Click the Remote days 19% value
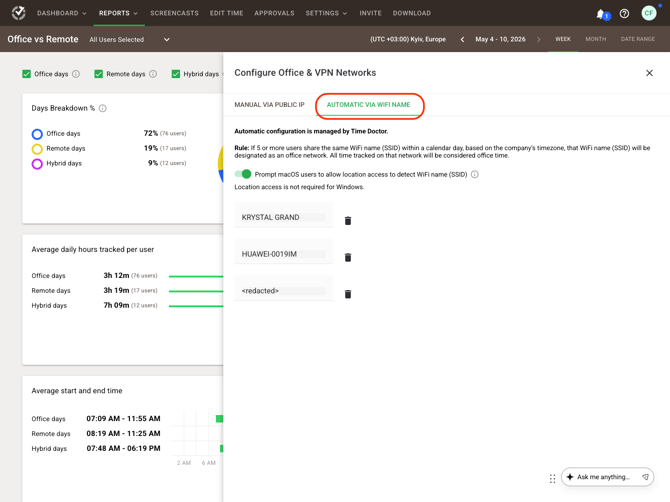The image size is (670, 502). [151, 148]
